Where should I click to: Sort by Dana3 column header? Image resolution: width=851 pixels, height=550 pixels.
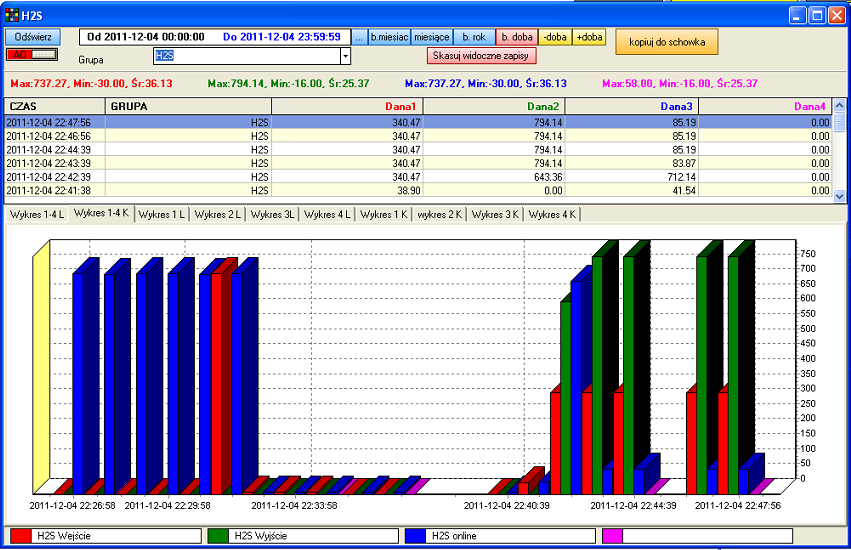632,106
